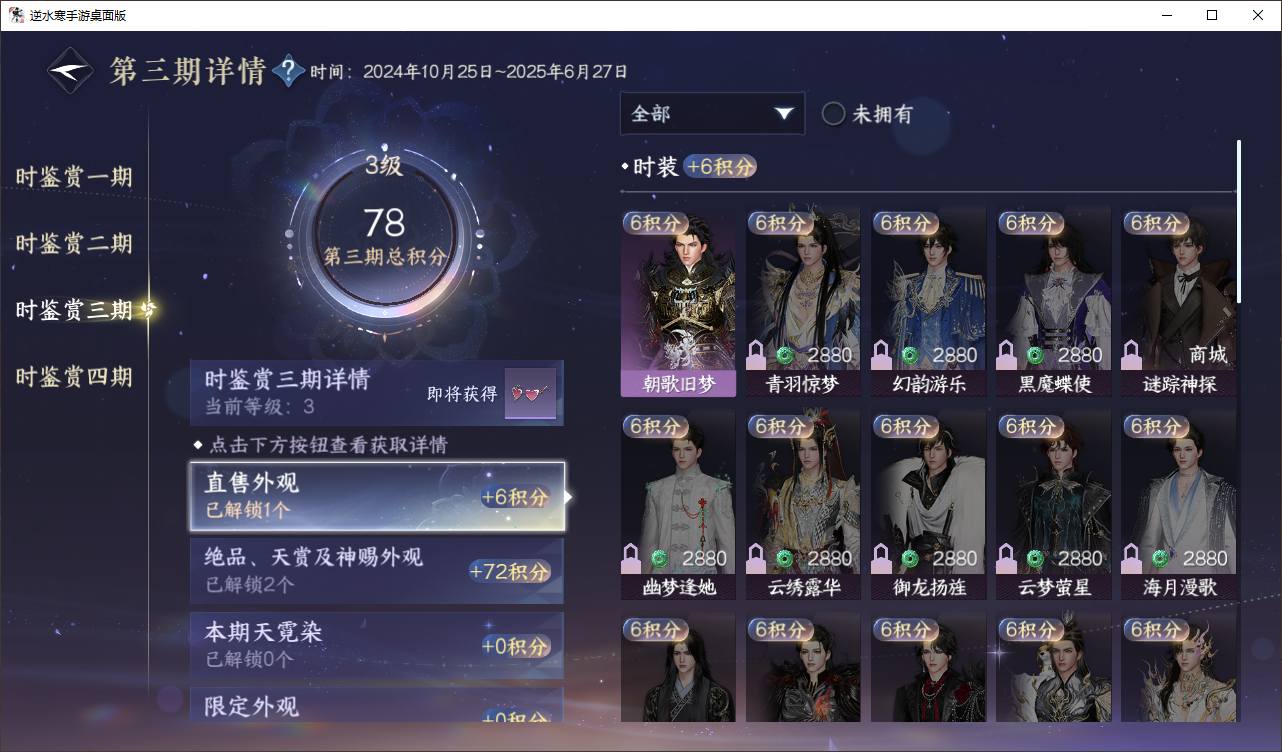This screenshot has height=752, width=1282.
Task: Open the 本期天霓染 points row
Action: 377,645
